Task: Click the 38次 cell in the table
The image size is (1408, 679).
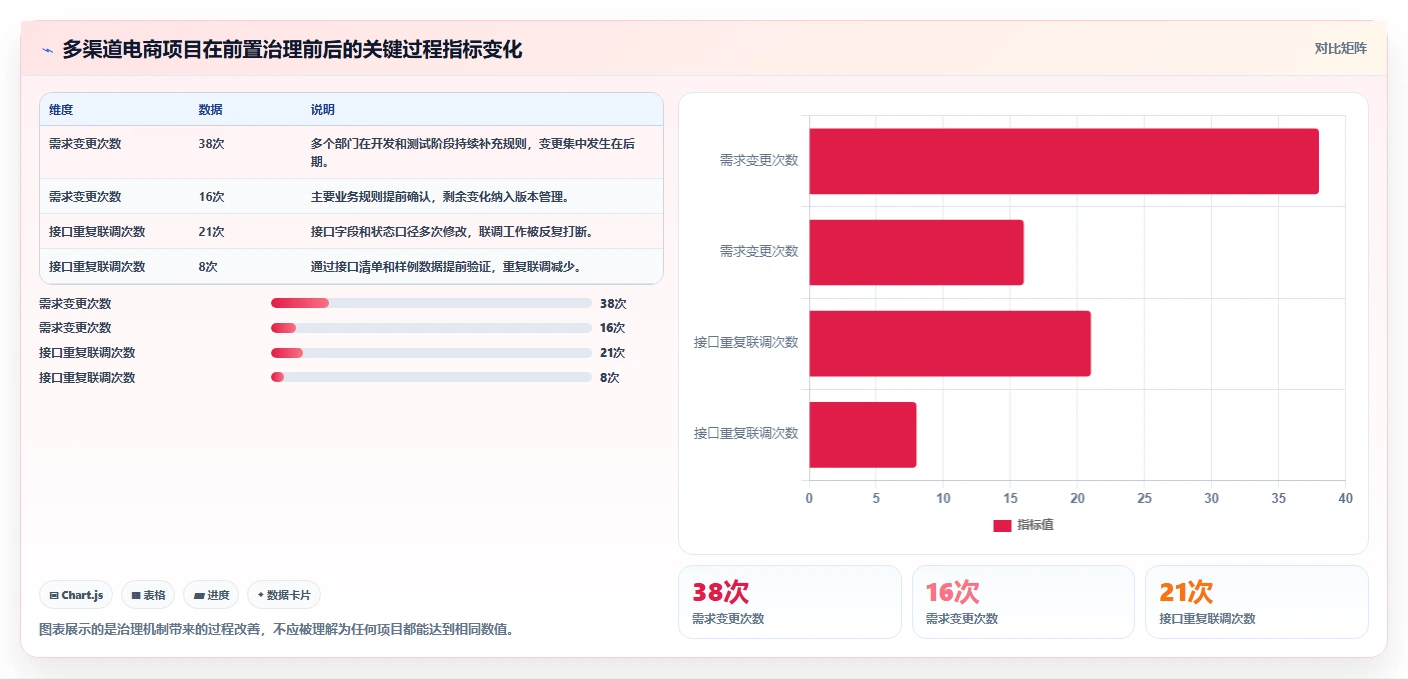Action: 211,143
